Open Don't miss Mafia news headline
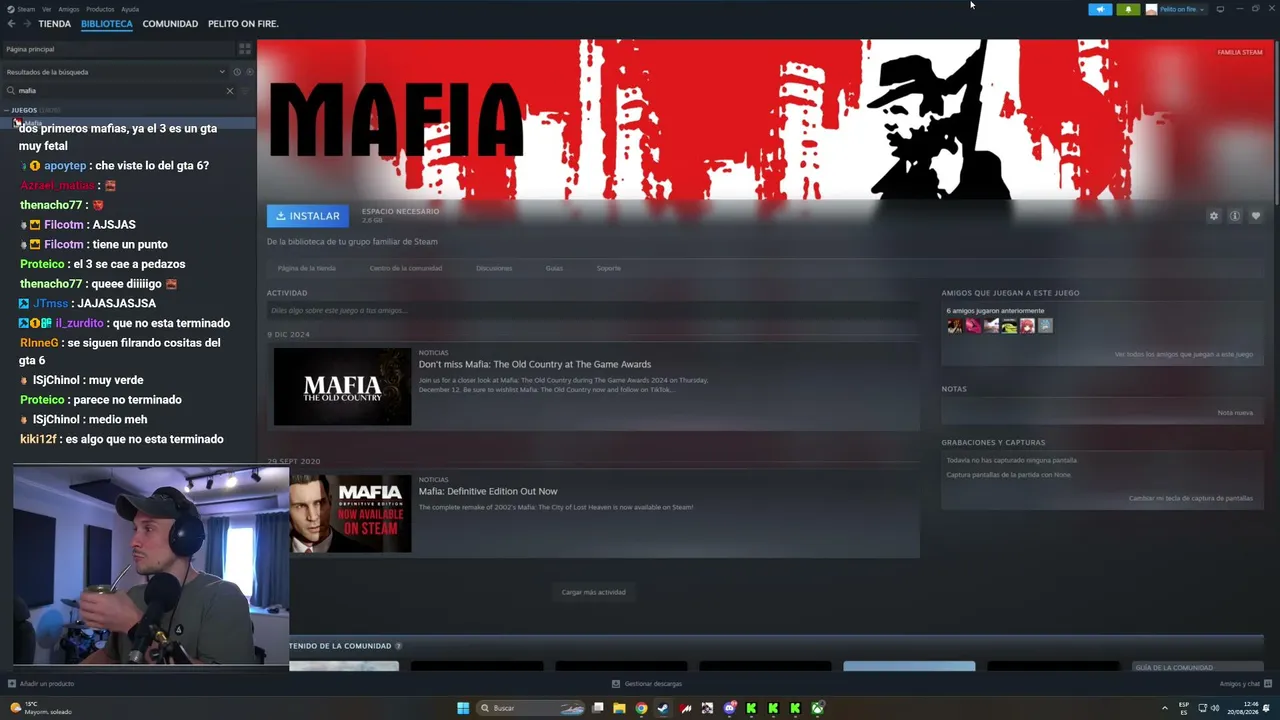 pyautogui.click(x=535, y=364)
